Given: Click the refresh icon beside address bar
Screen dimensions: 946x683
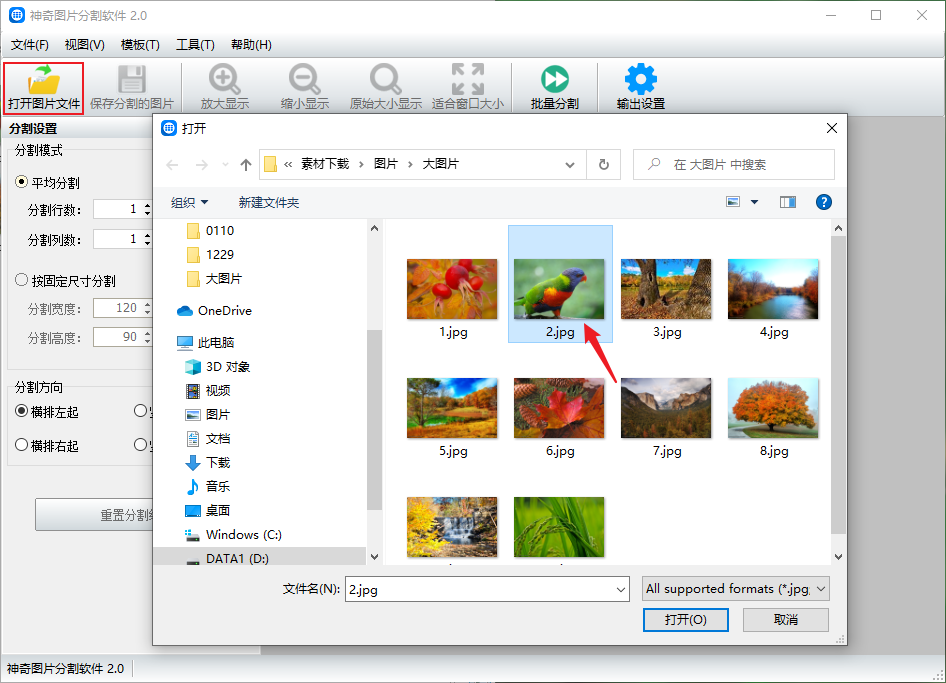Looking at the screenshot, I should (603, 165).
